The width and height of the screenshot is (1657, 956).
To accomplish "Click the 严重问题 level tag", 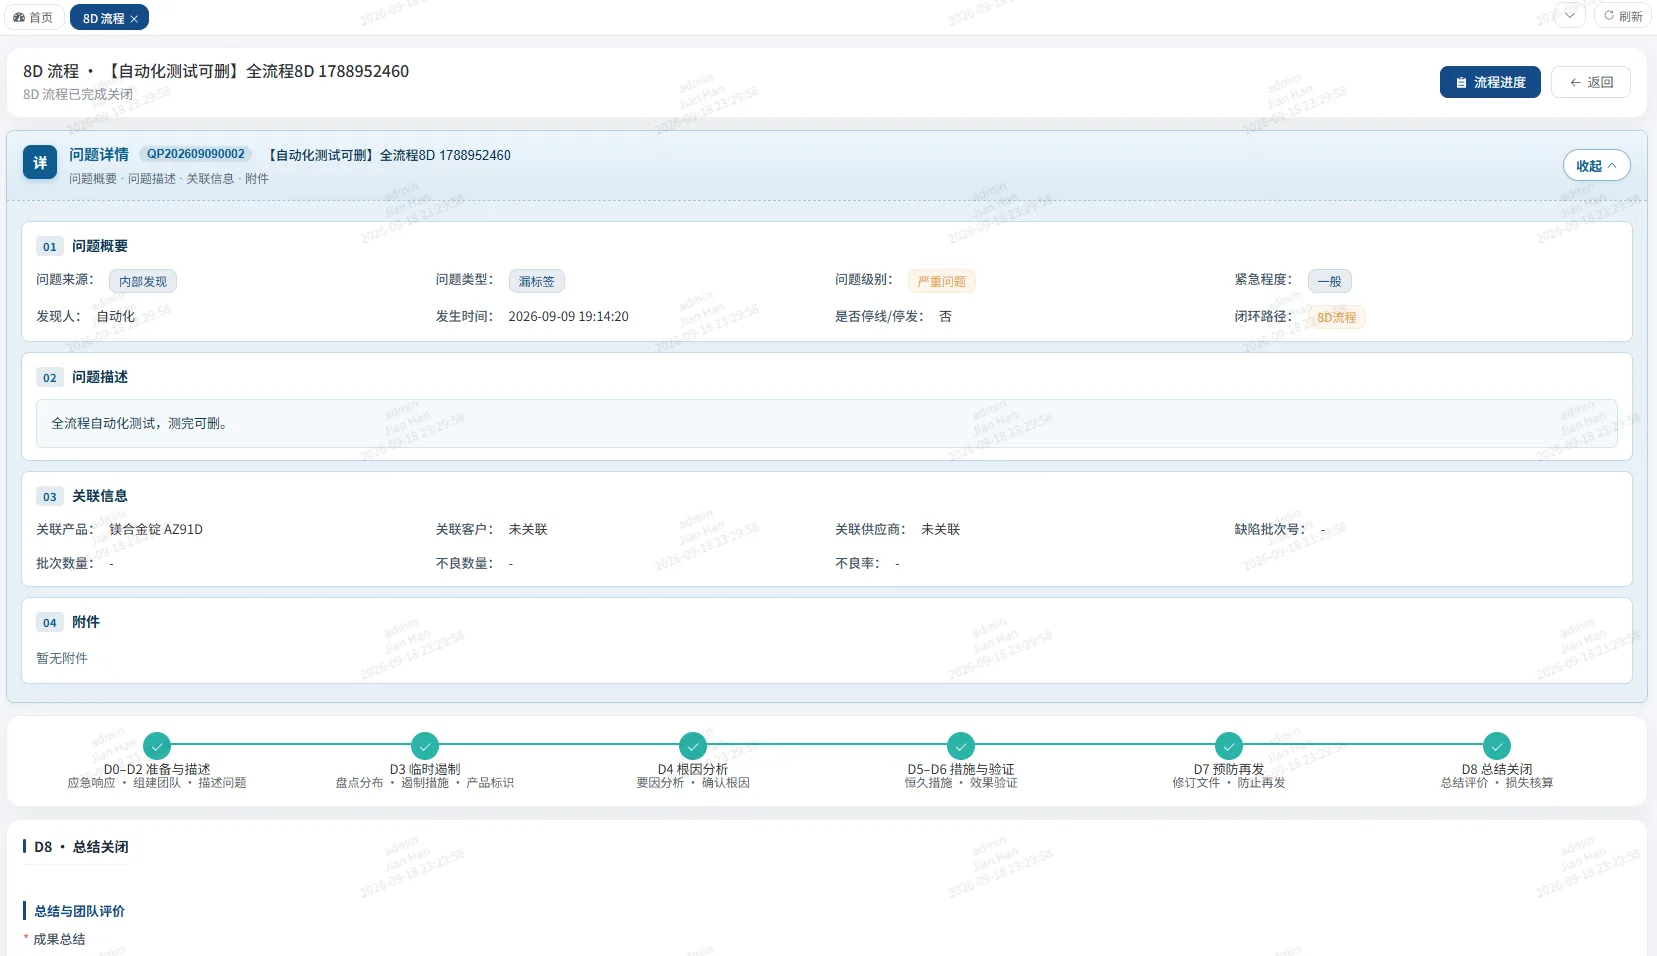I will pos(942,282).
